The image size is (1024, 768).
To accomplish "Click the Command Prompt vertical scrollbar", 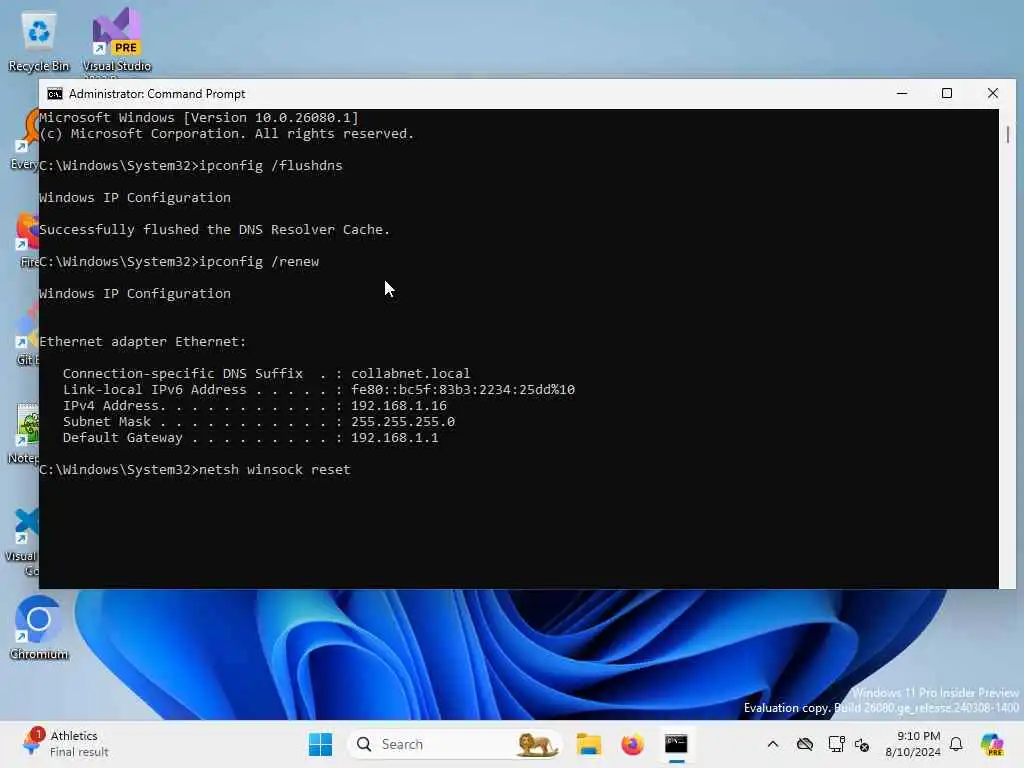I will click(x=1008, y=349).
